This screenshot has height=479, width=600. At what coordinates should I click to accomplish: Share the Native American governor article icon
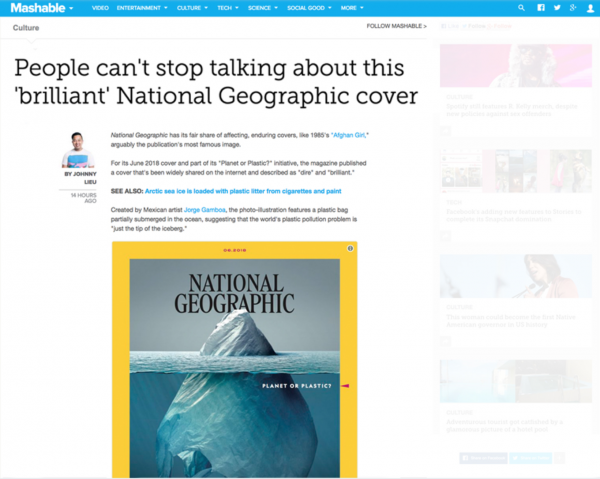(445, 341)
